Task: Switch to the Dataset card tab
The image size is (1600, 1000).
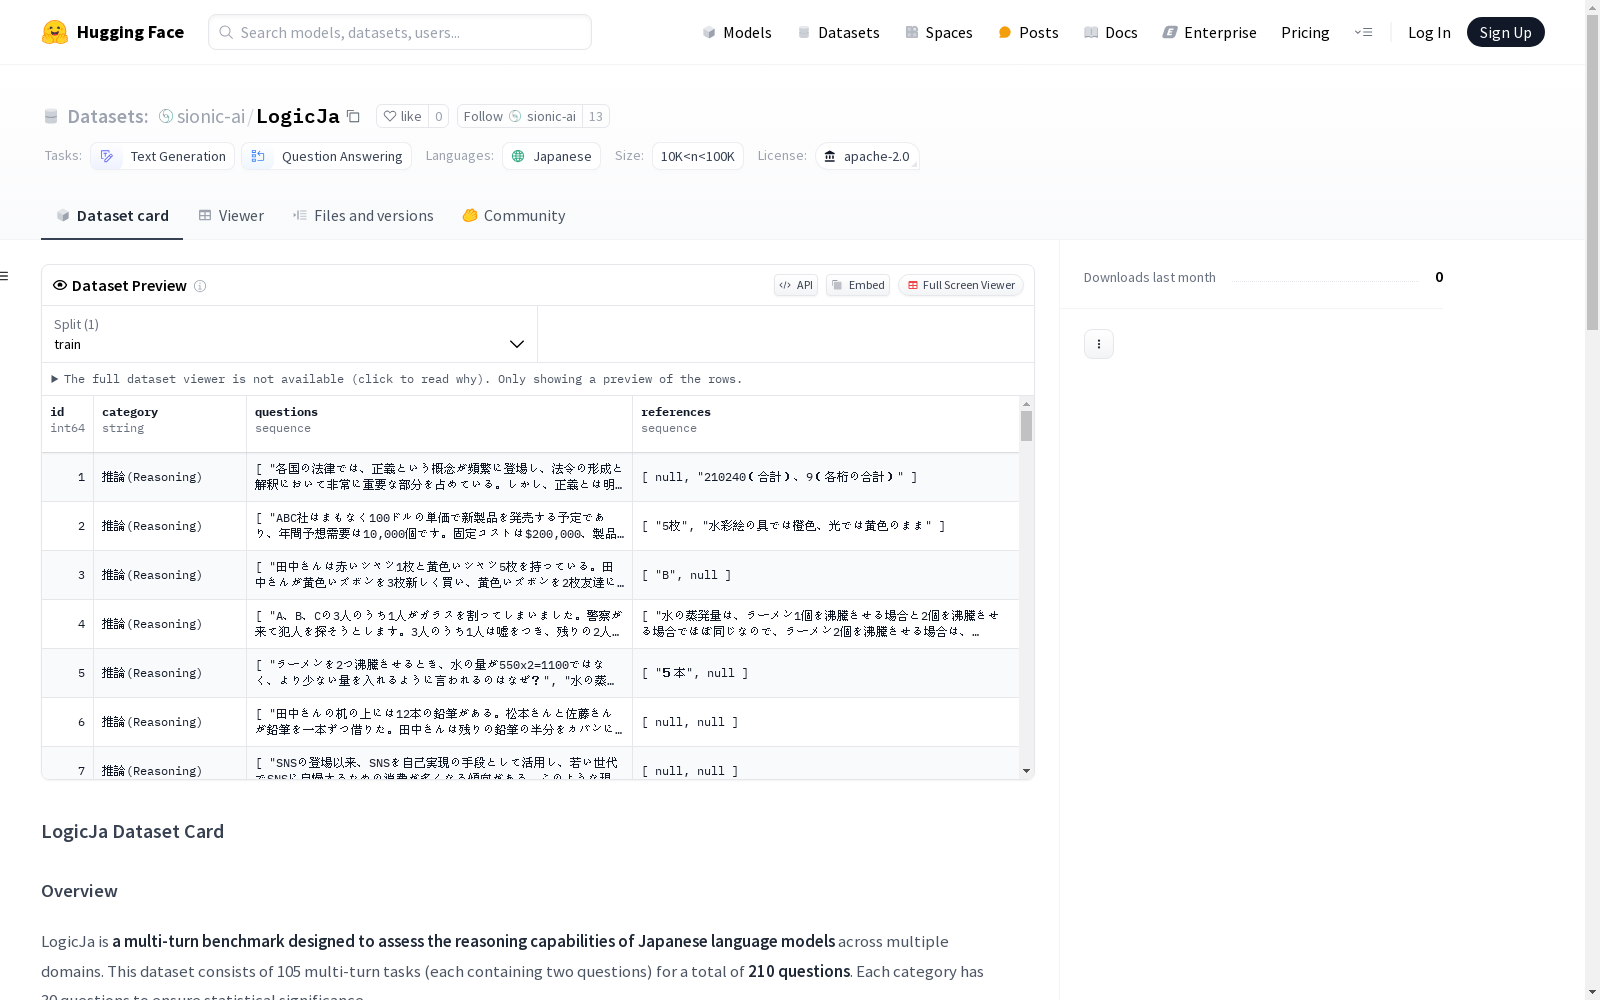Action: click(x=112, y=216)
